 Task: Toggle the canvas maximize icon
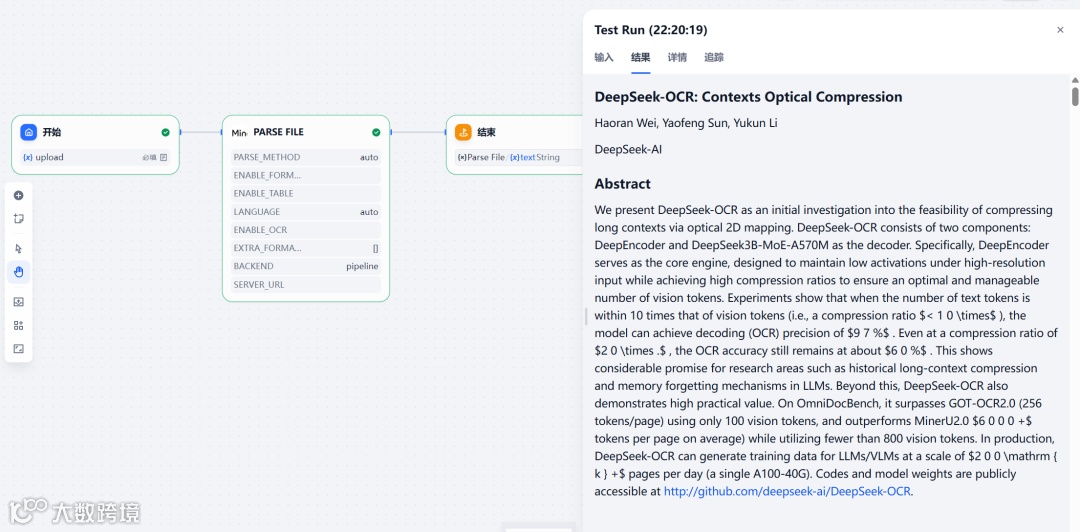(x=19, y=349)
